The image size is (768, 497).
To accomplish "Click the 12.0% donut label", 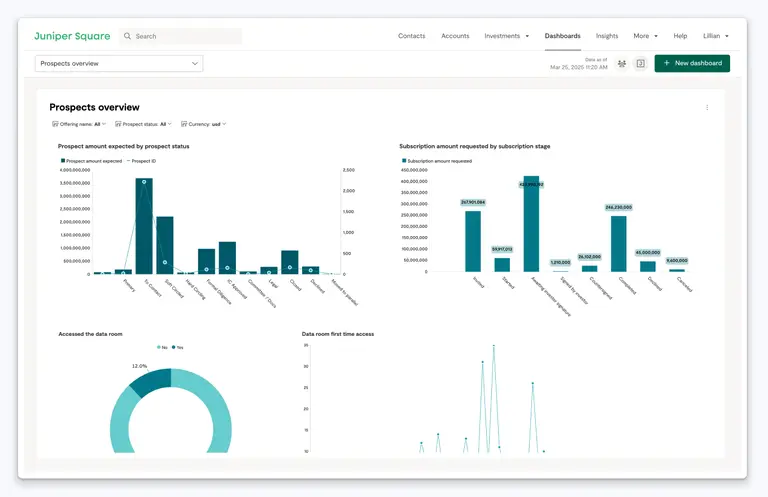I will [x=139, y=366].
